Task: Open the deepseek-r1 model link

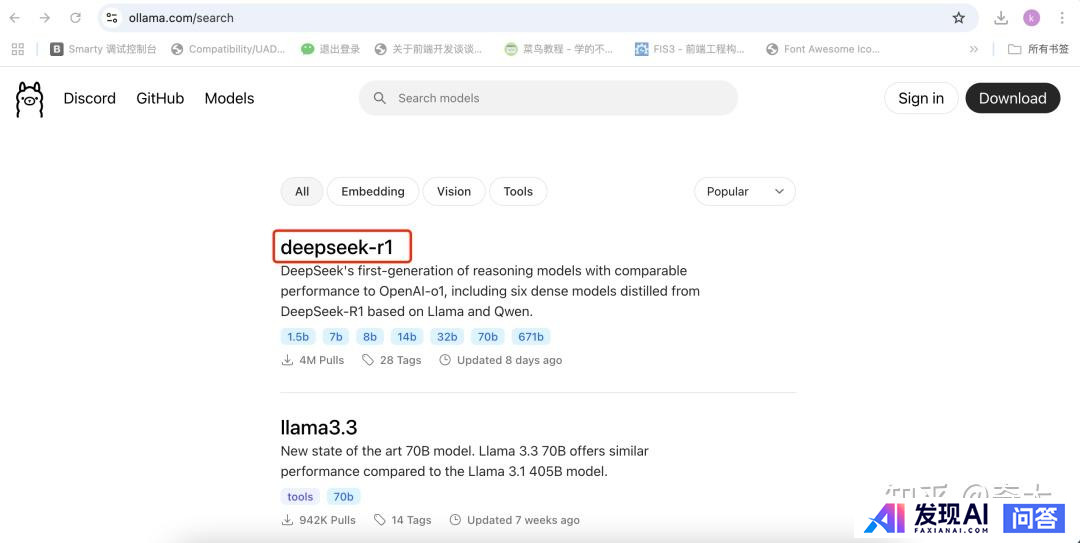Action: tap(337, 247)
